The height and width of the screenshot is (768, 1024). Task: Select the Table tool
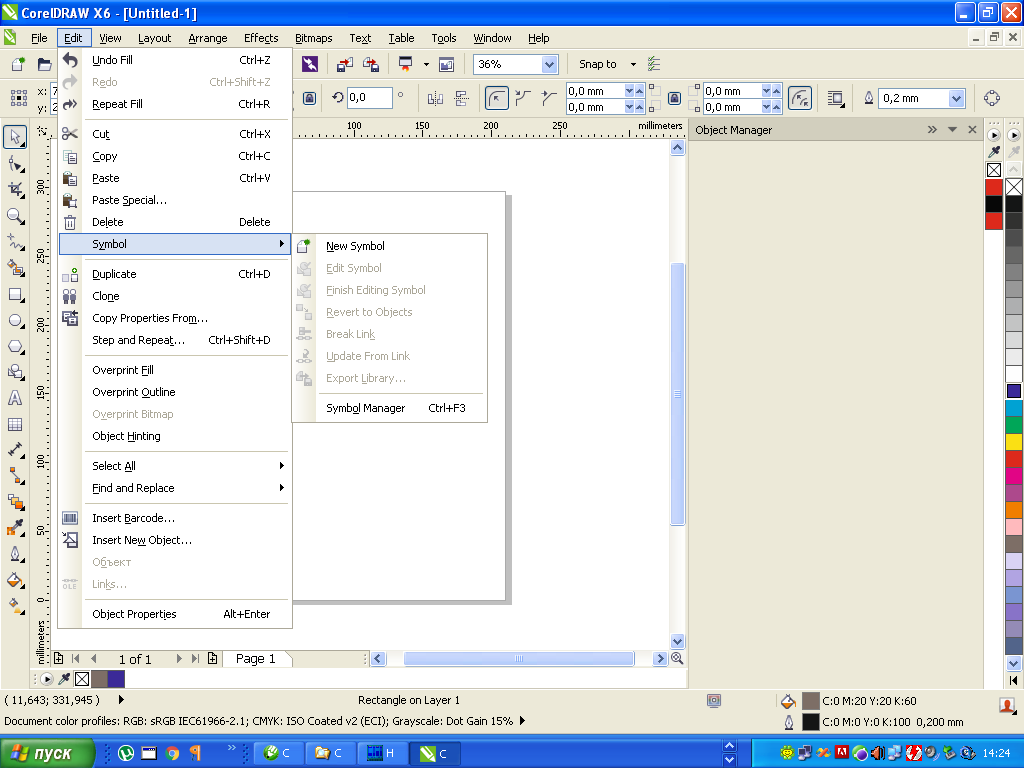pos(15,424)
